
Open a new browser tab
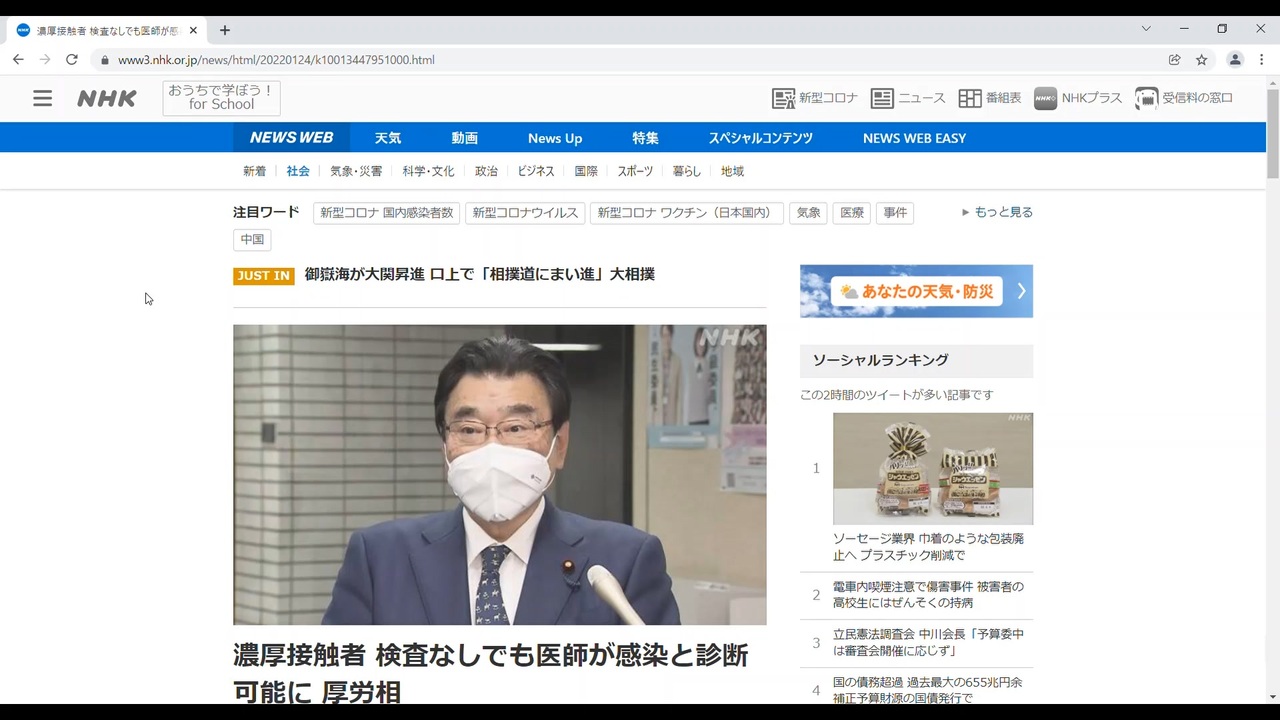[x=225, y=30]
